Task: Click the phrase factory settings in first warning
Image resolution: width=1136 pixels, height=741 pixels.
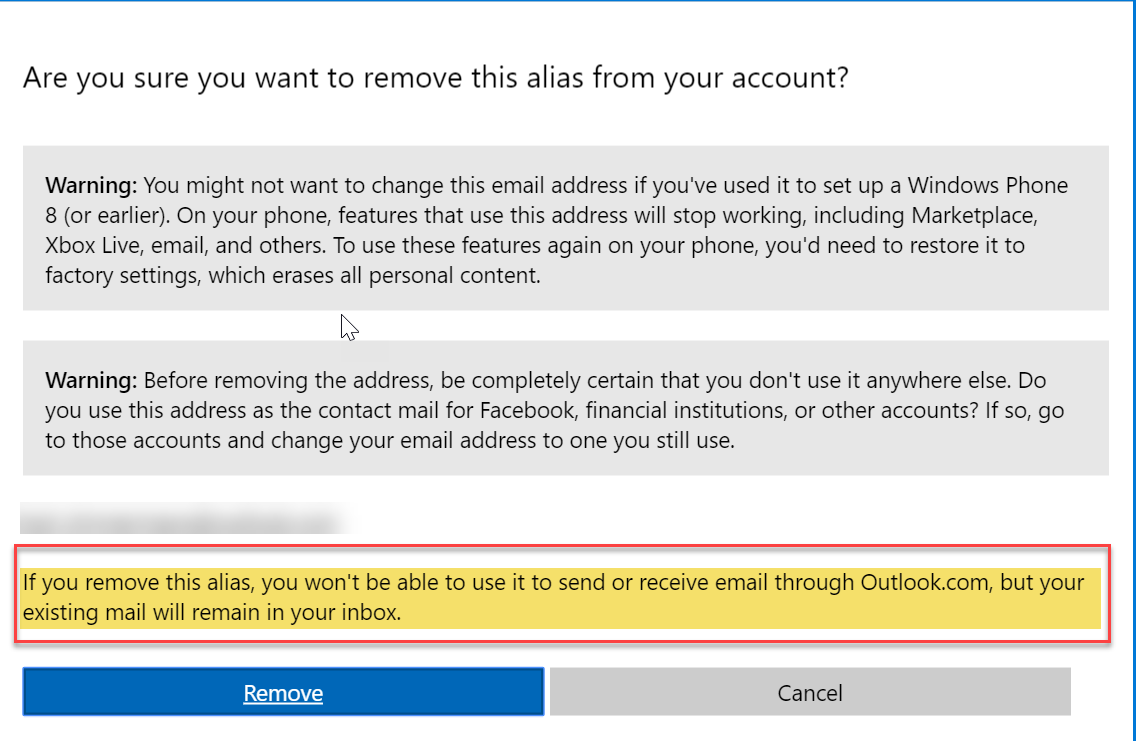Action: pos(122,275)
